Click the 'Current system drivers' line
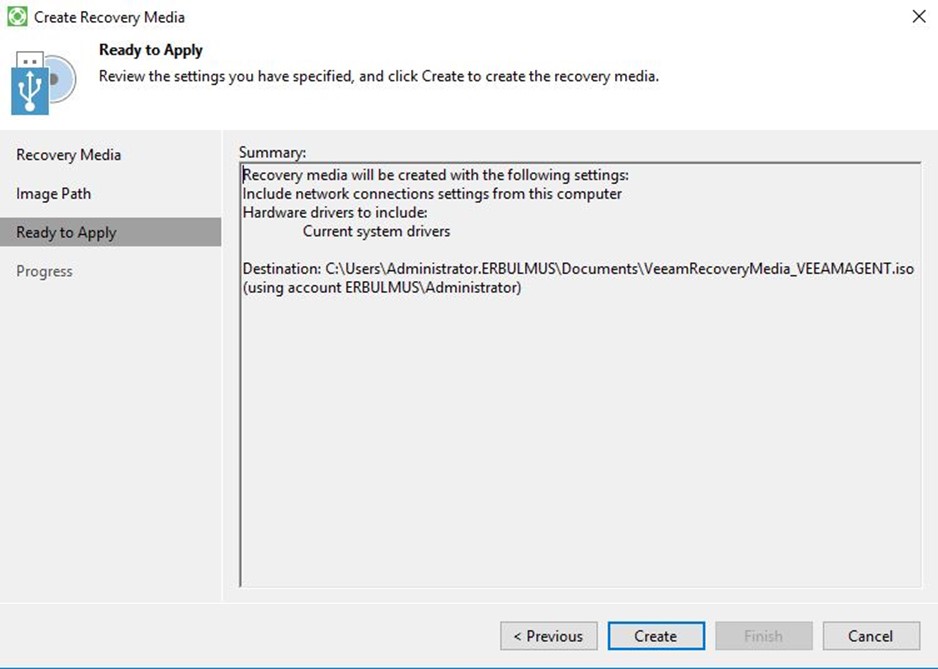 376,232
